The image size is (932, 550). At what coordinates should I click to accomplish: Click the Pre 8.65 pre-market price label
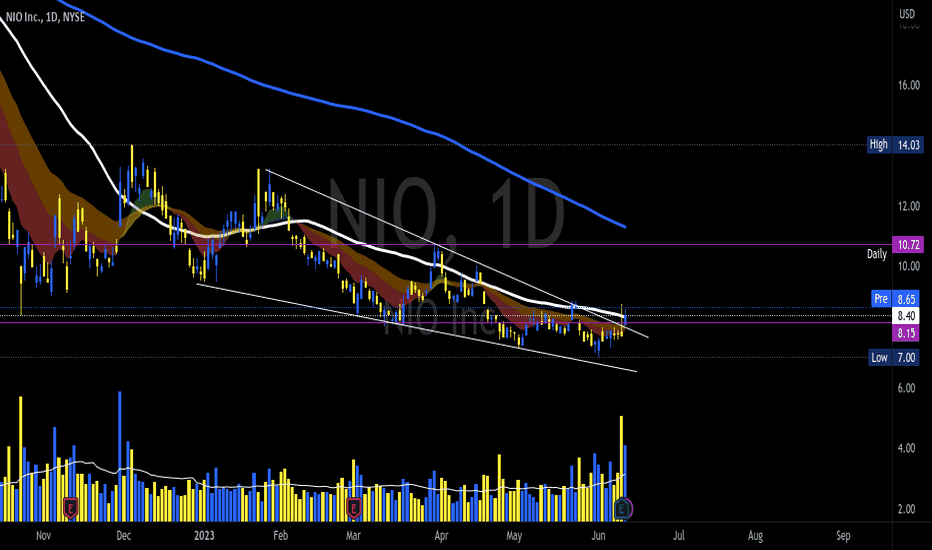coord(897,299)
